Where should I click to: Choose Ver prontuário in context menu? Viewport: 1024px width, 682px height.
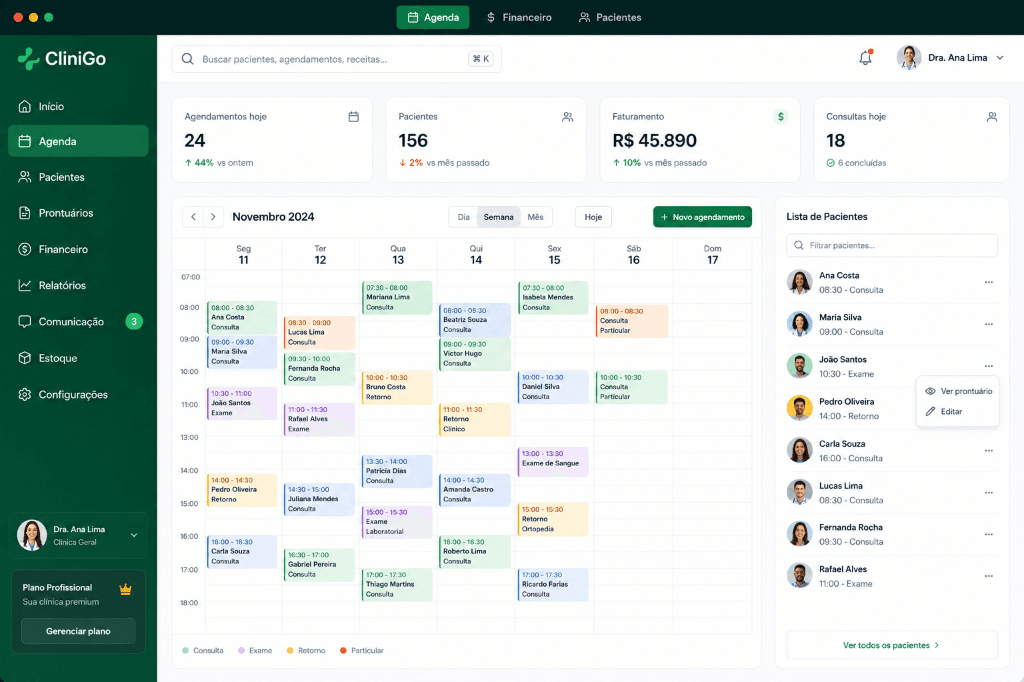click(958, 391)
